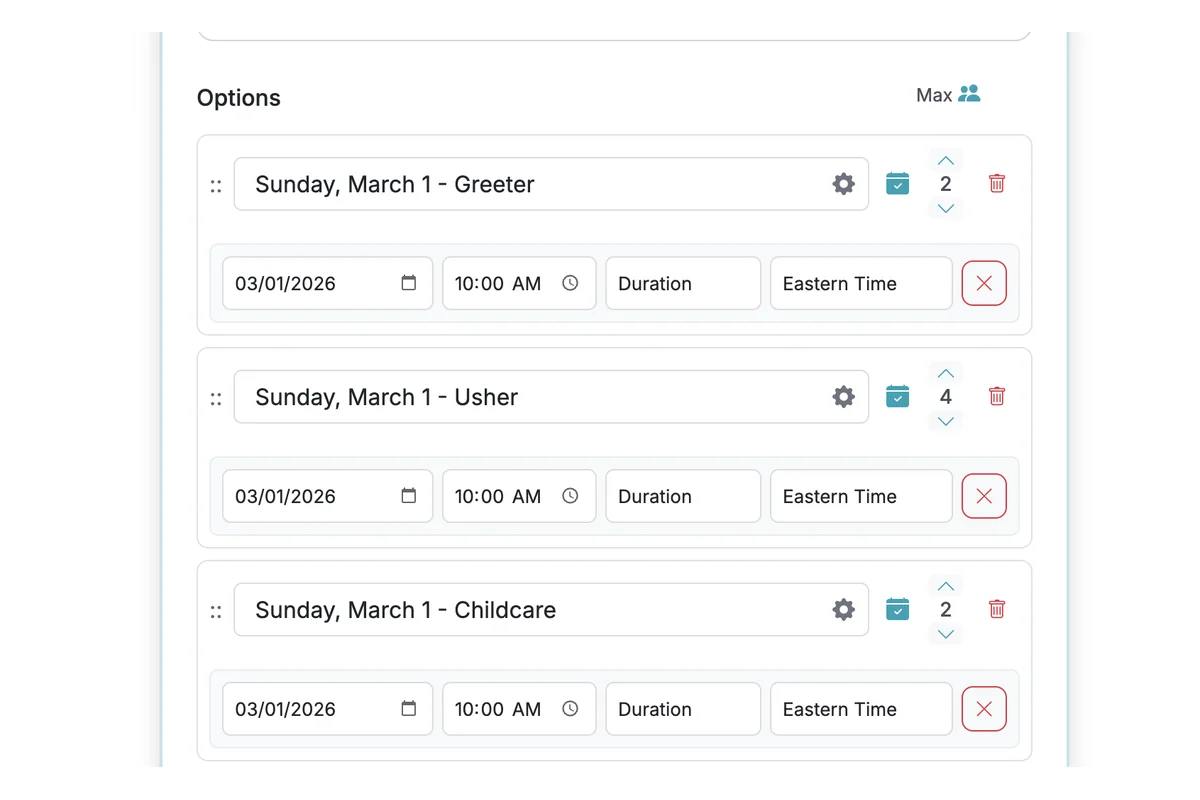Remove the Childcare time slot with red X
Screen dimensions: 1200x800
coord(984,709)
